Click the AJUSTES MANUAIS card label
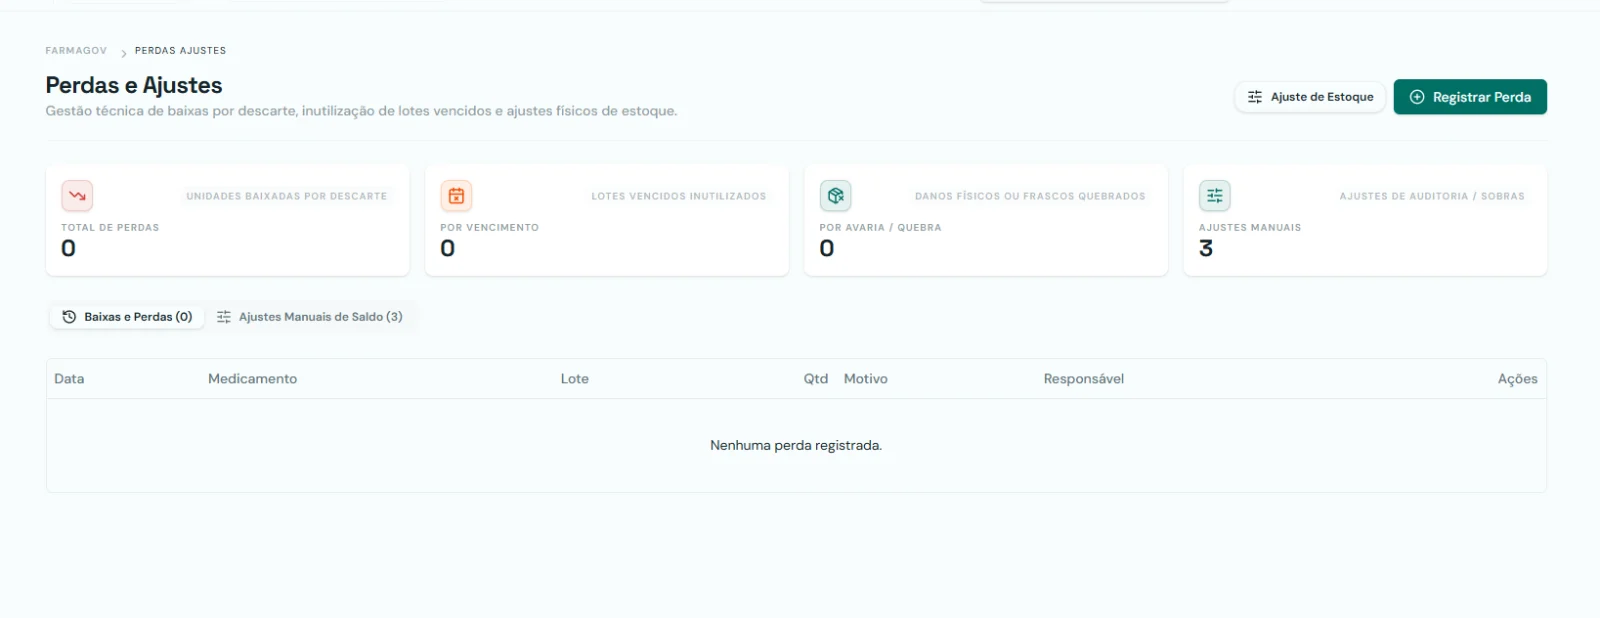1600x618 pixels. coord(1250,228)
